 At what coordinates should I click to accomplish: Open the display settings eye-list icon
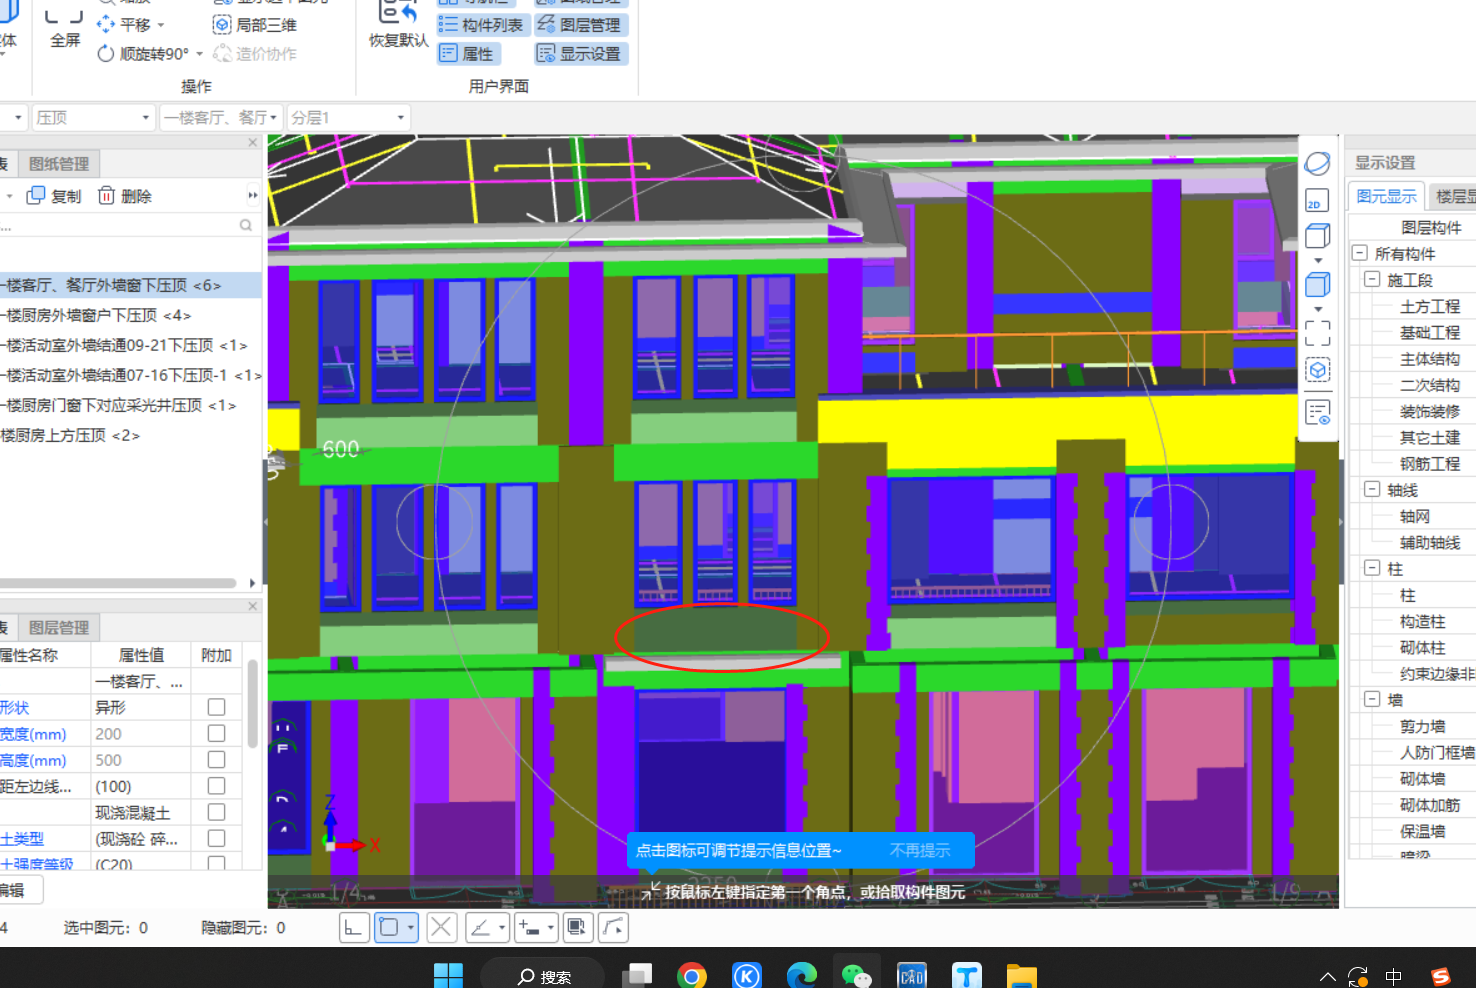[x=1318, y=412]
